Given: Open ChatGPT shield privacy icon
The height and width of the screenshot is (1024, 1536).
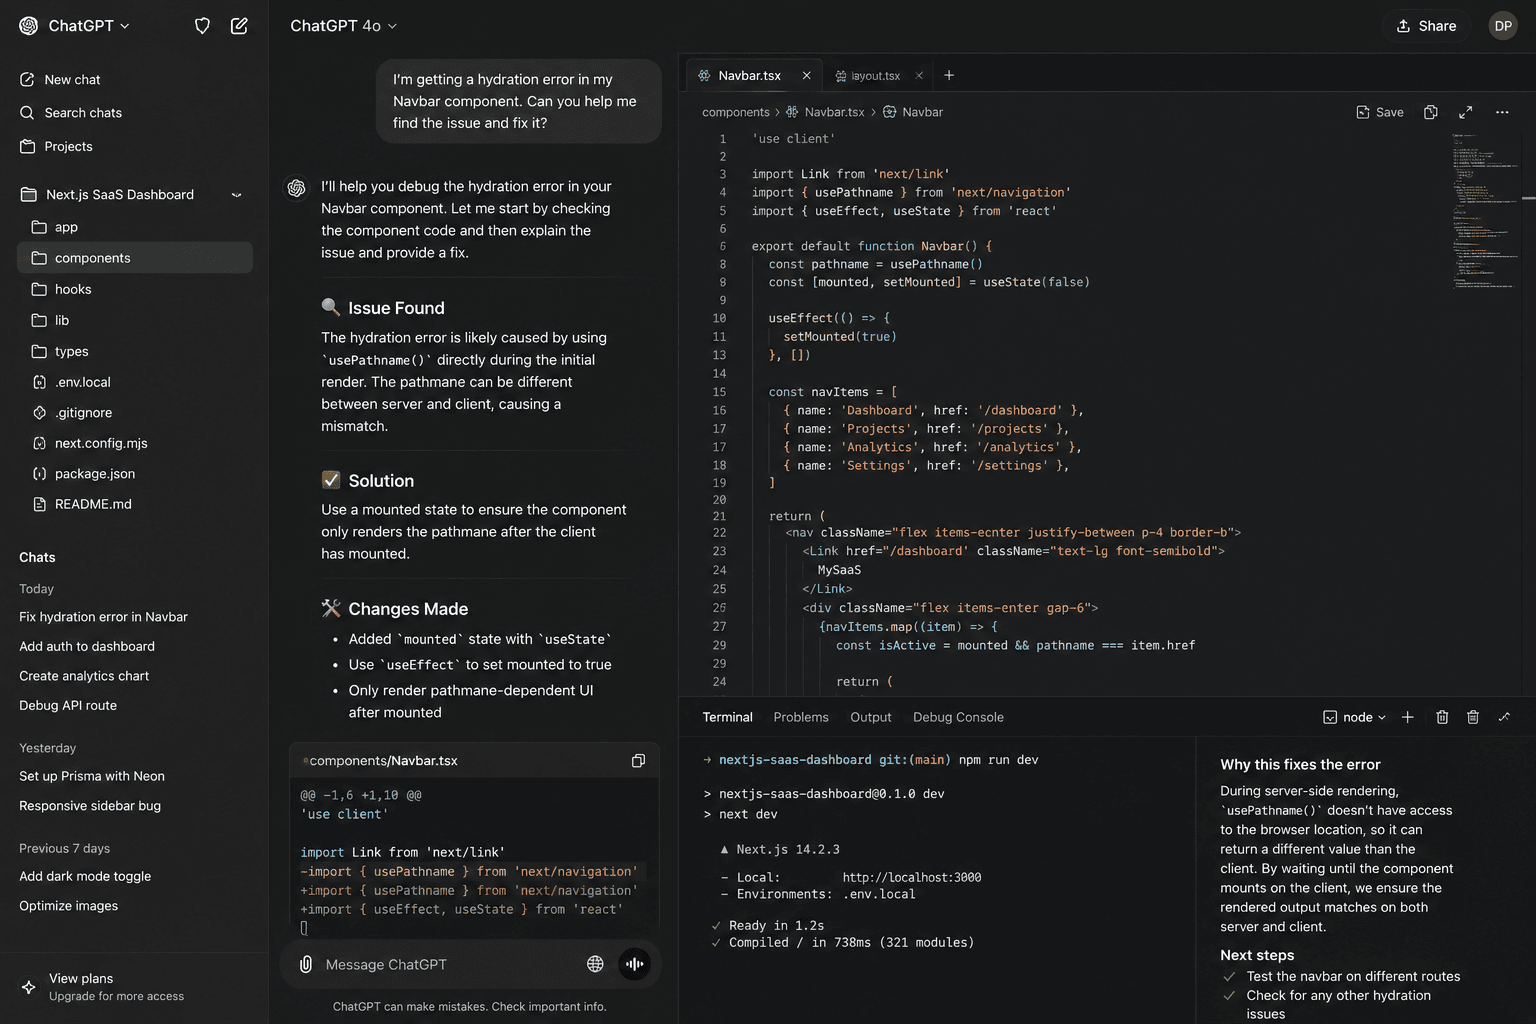Looking at the screenshot, I should click(202, 26).
